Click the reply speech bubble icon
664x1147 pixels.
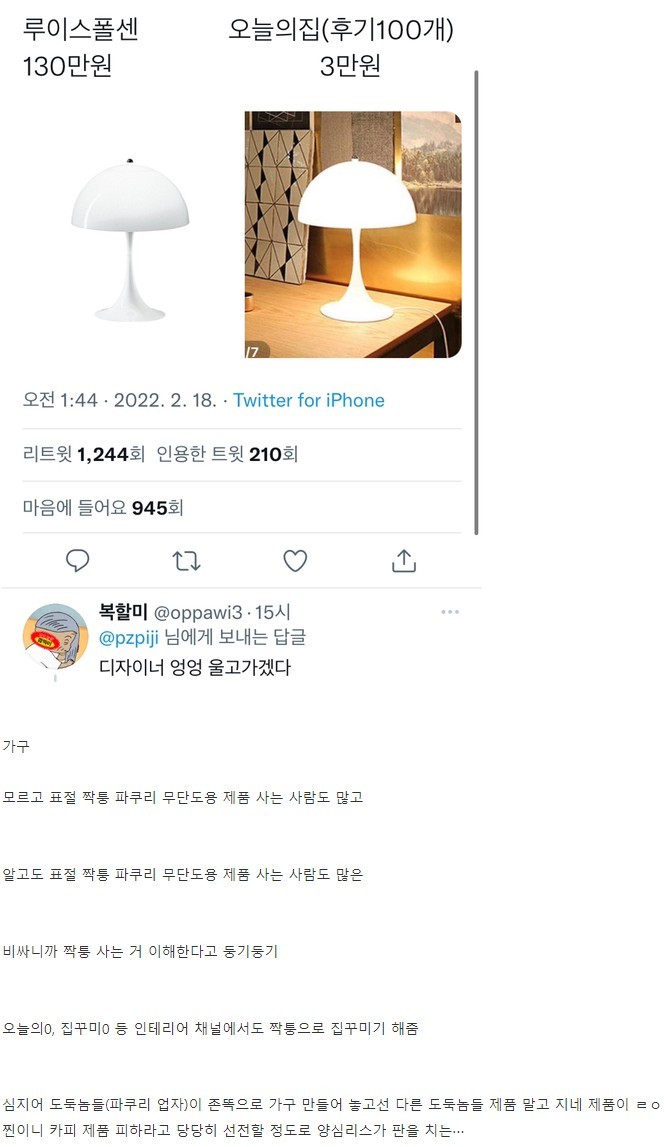(x=78, y=560)
